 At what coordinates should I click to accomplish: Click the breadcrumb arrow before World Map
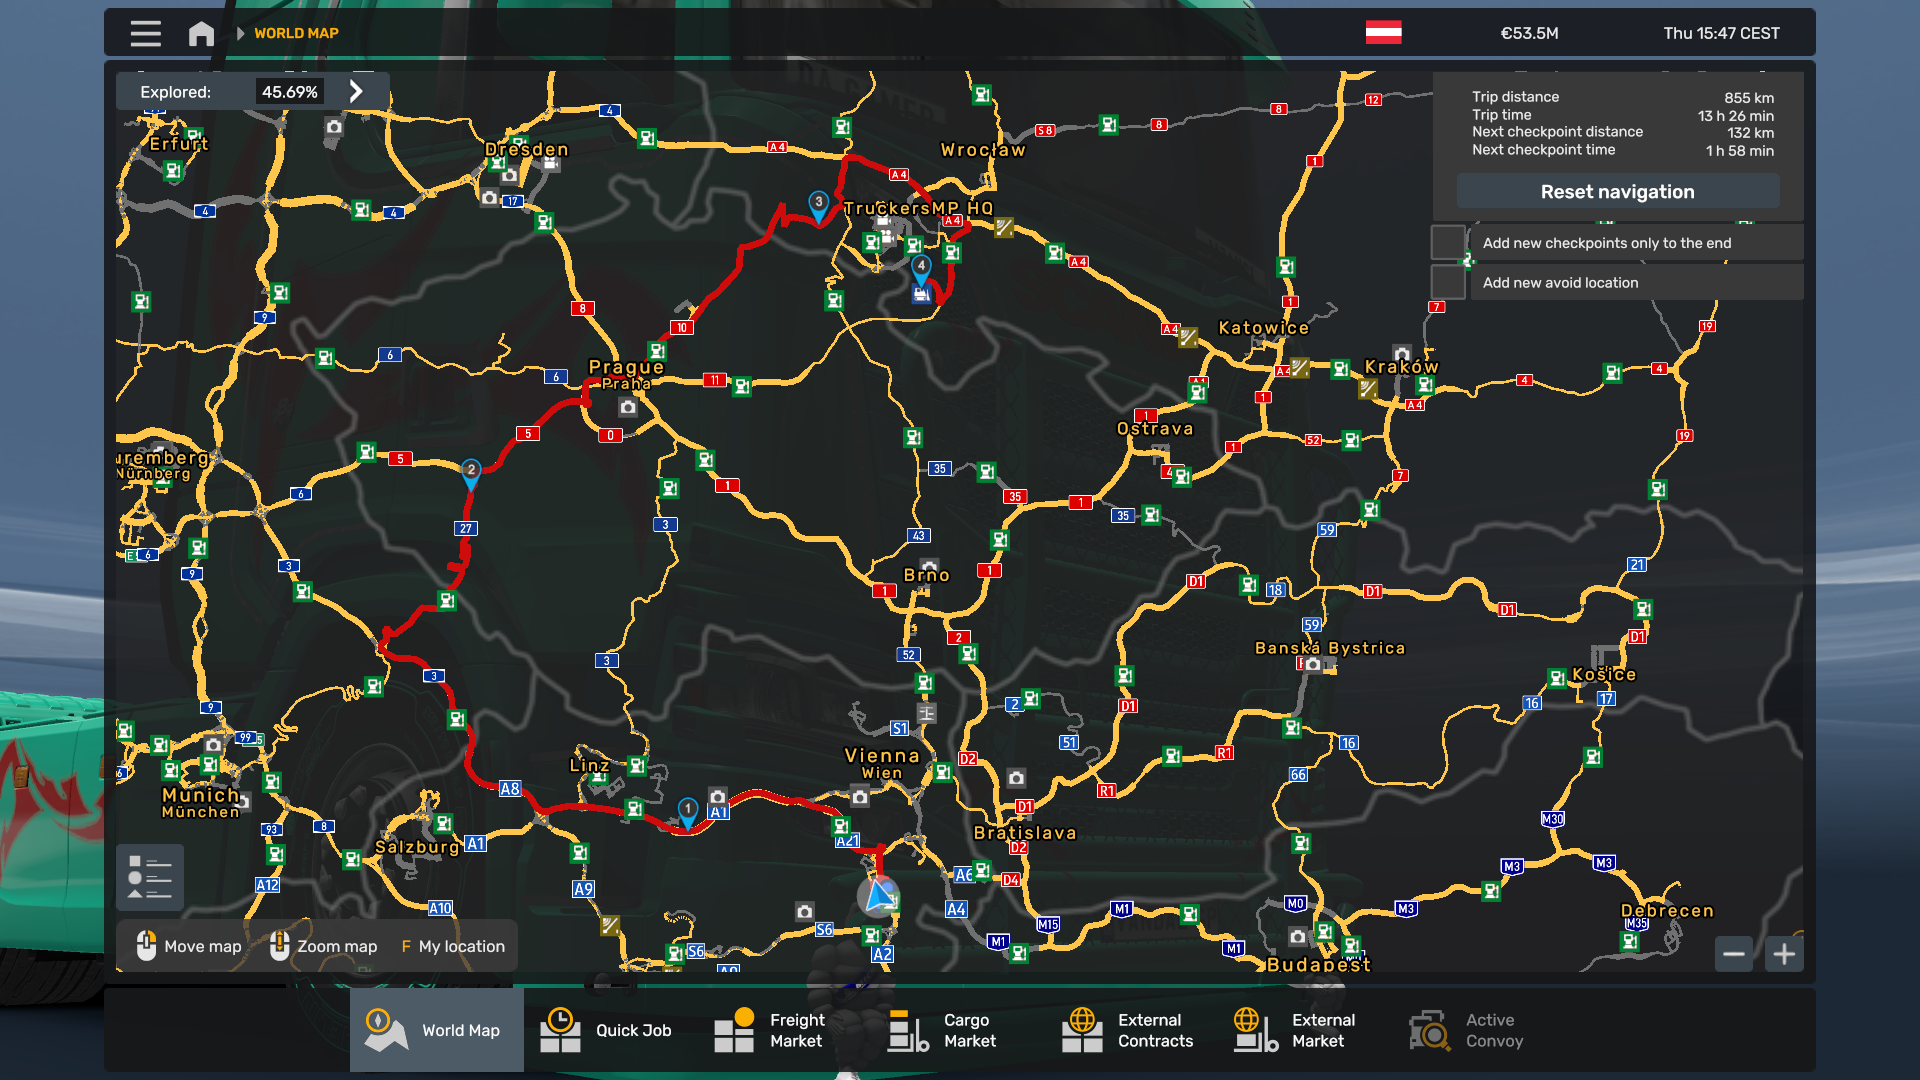pyautogui.click(x=240, y=33)
